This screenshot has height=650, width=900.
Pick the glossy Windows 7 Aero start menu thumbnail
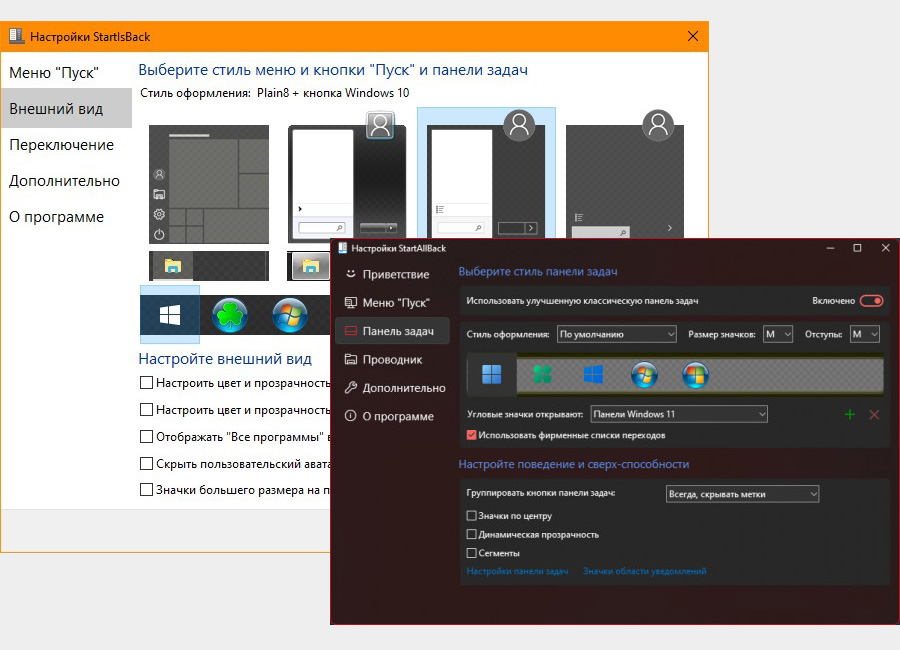347,178
